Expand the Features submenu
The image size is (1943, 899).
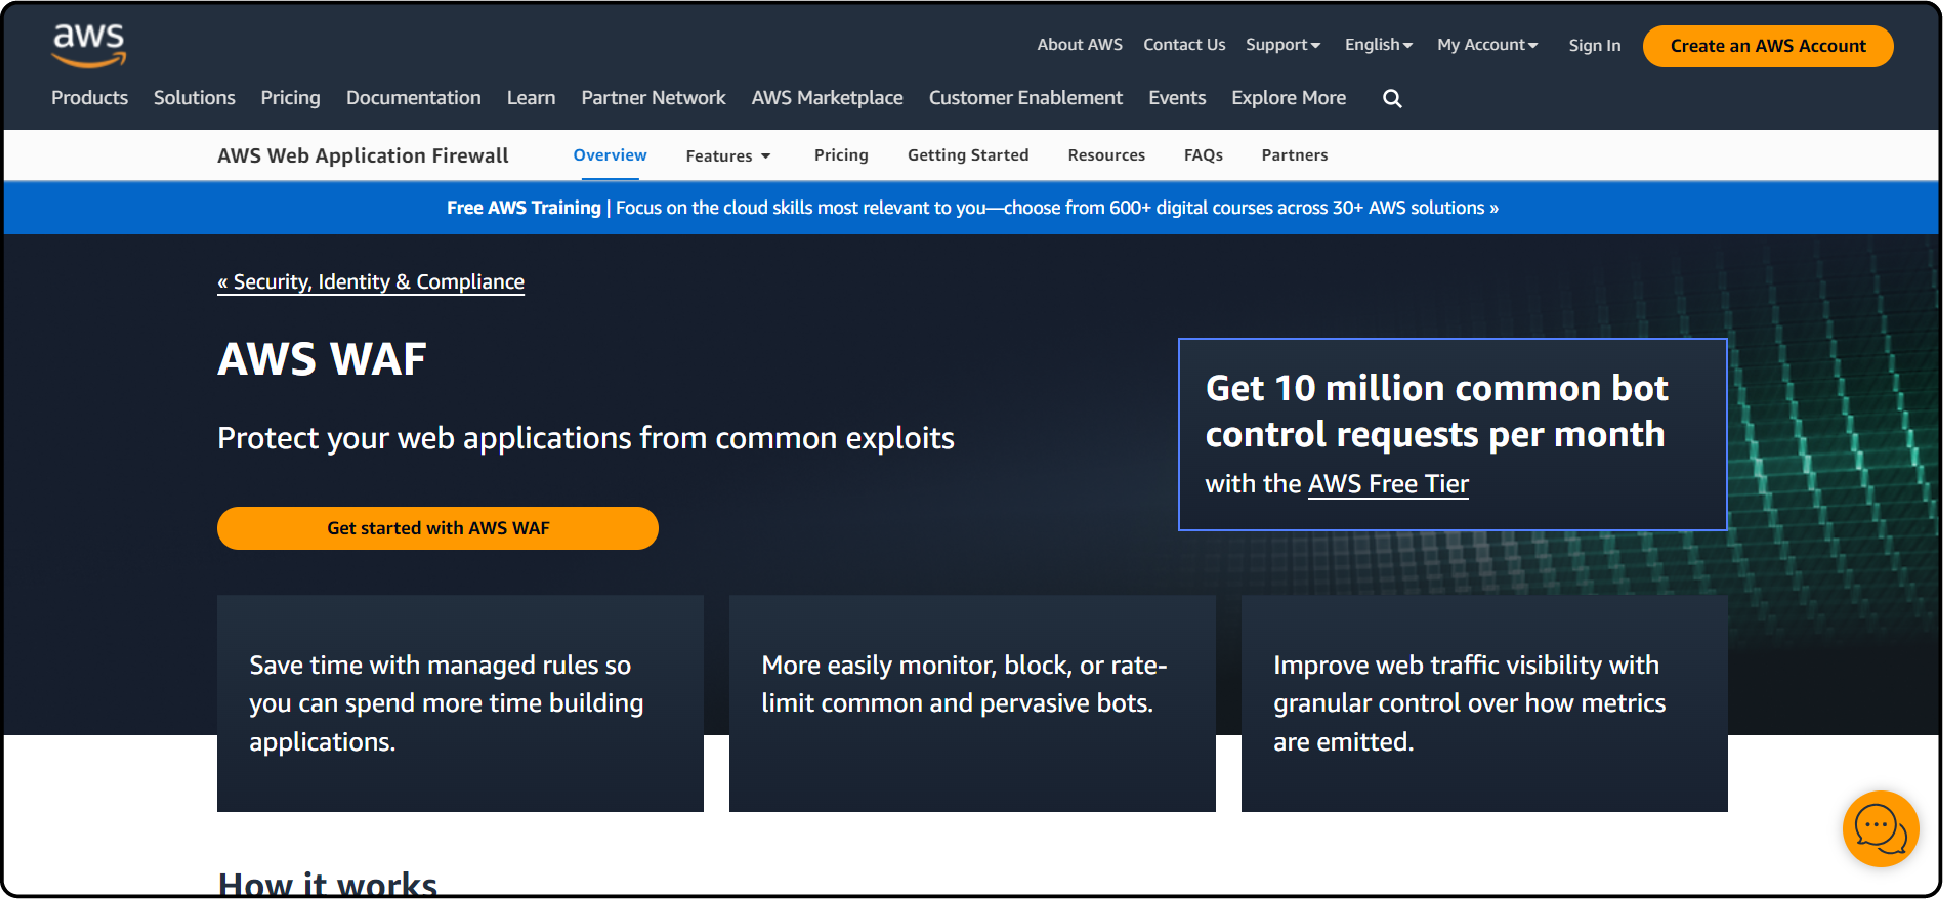pyautogui.click(x=728, y=156)
